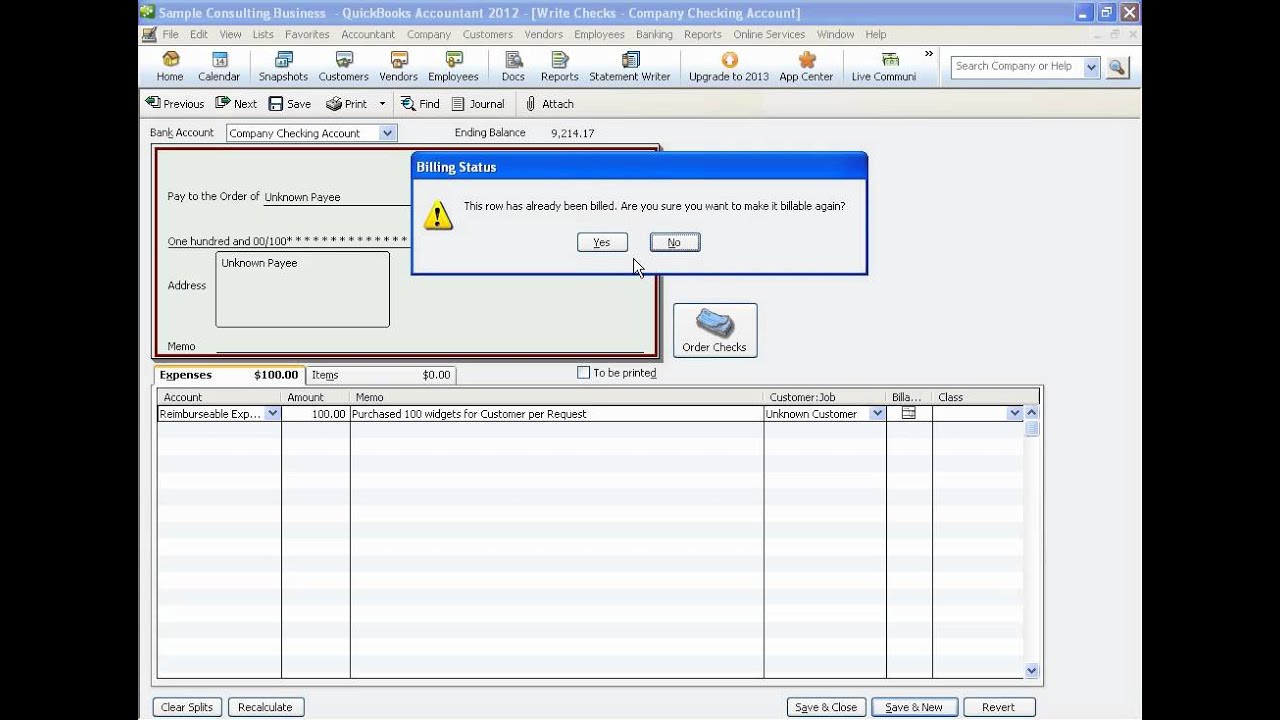This screenshot has width=1280, height=720.
Task: Open the Window menu
Action: [835, 34]
